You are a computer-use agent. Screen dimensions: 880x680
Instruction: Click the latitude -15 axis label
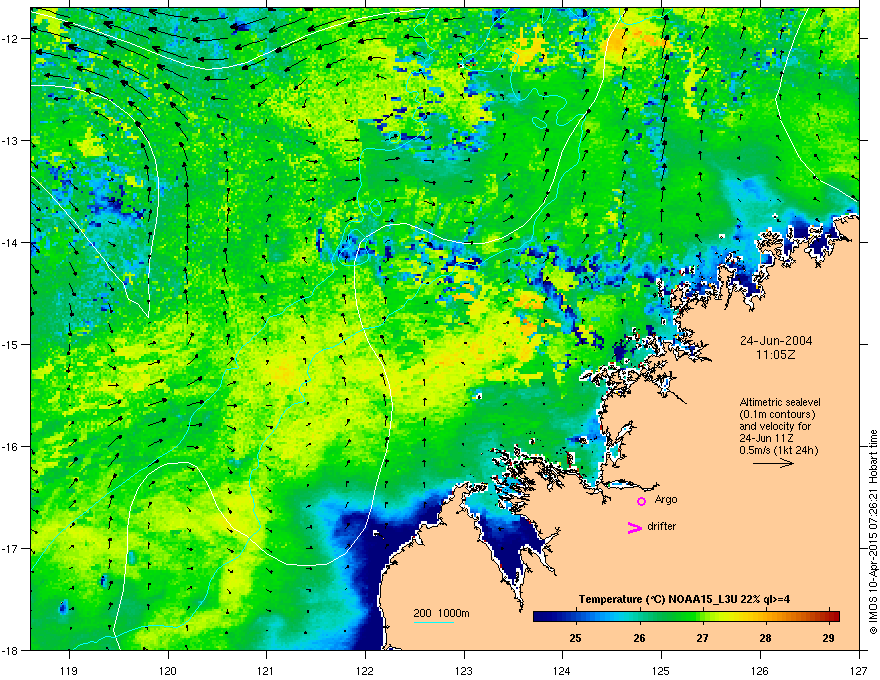(x=11, y=344)
